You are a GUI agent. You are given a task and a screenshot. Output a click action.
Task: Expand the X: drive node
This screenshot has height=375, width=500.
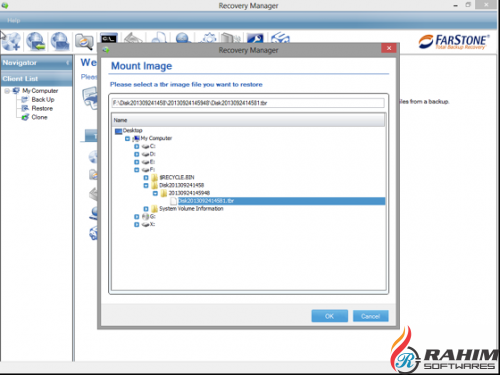137,225
